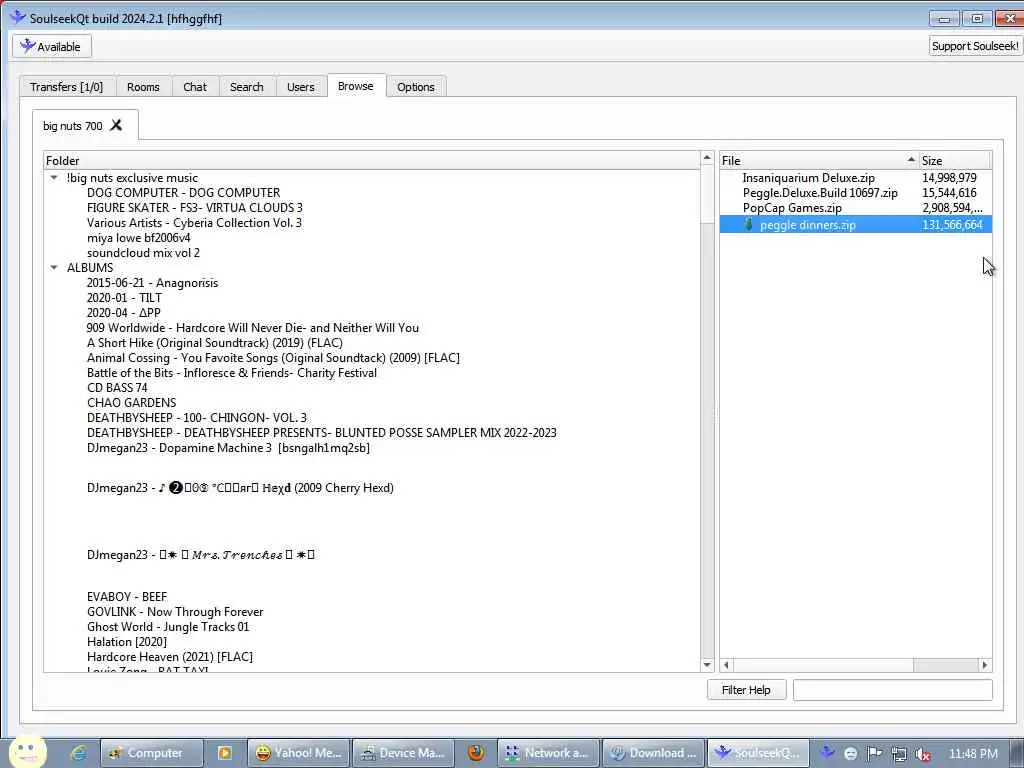This screenshot has height=768, width=1024.
Task: Open the Options tab
Action: coord(416,87)
